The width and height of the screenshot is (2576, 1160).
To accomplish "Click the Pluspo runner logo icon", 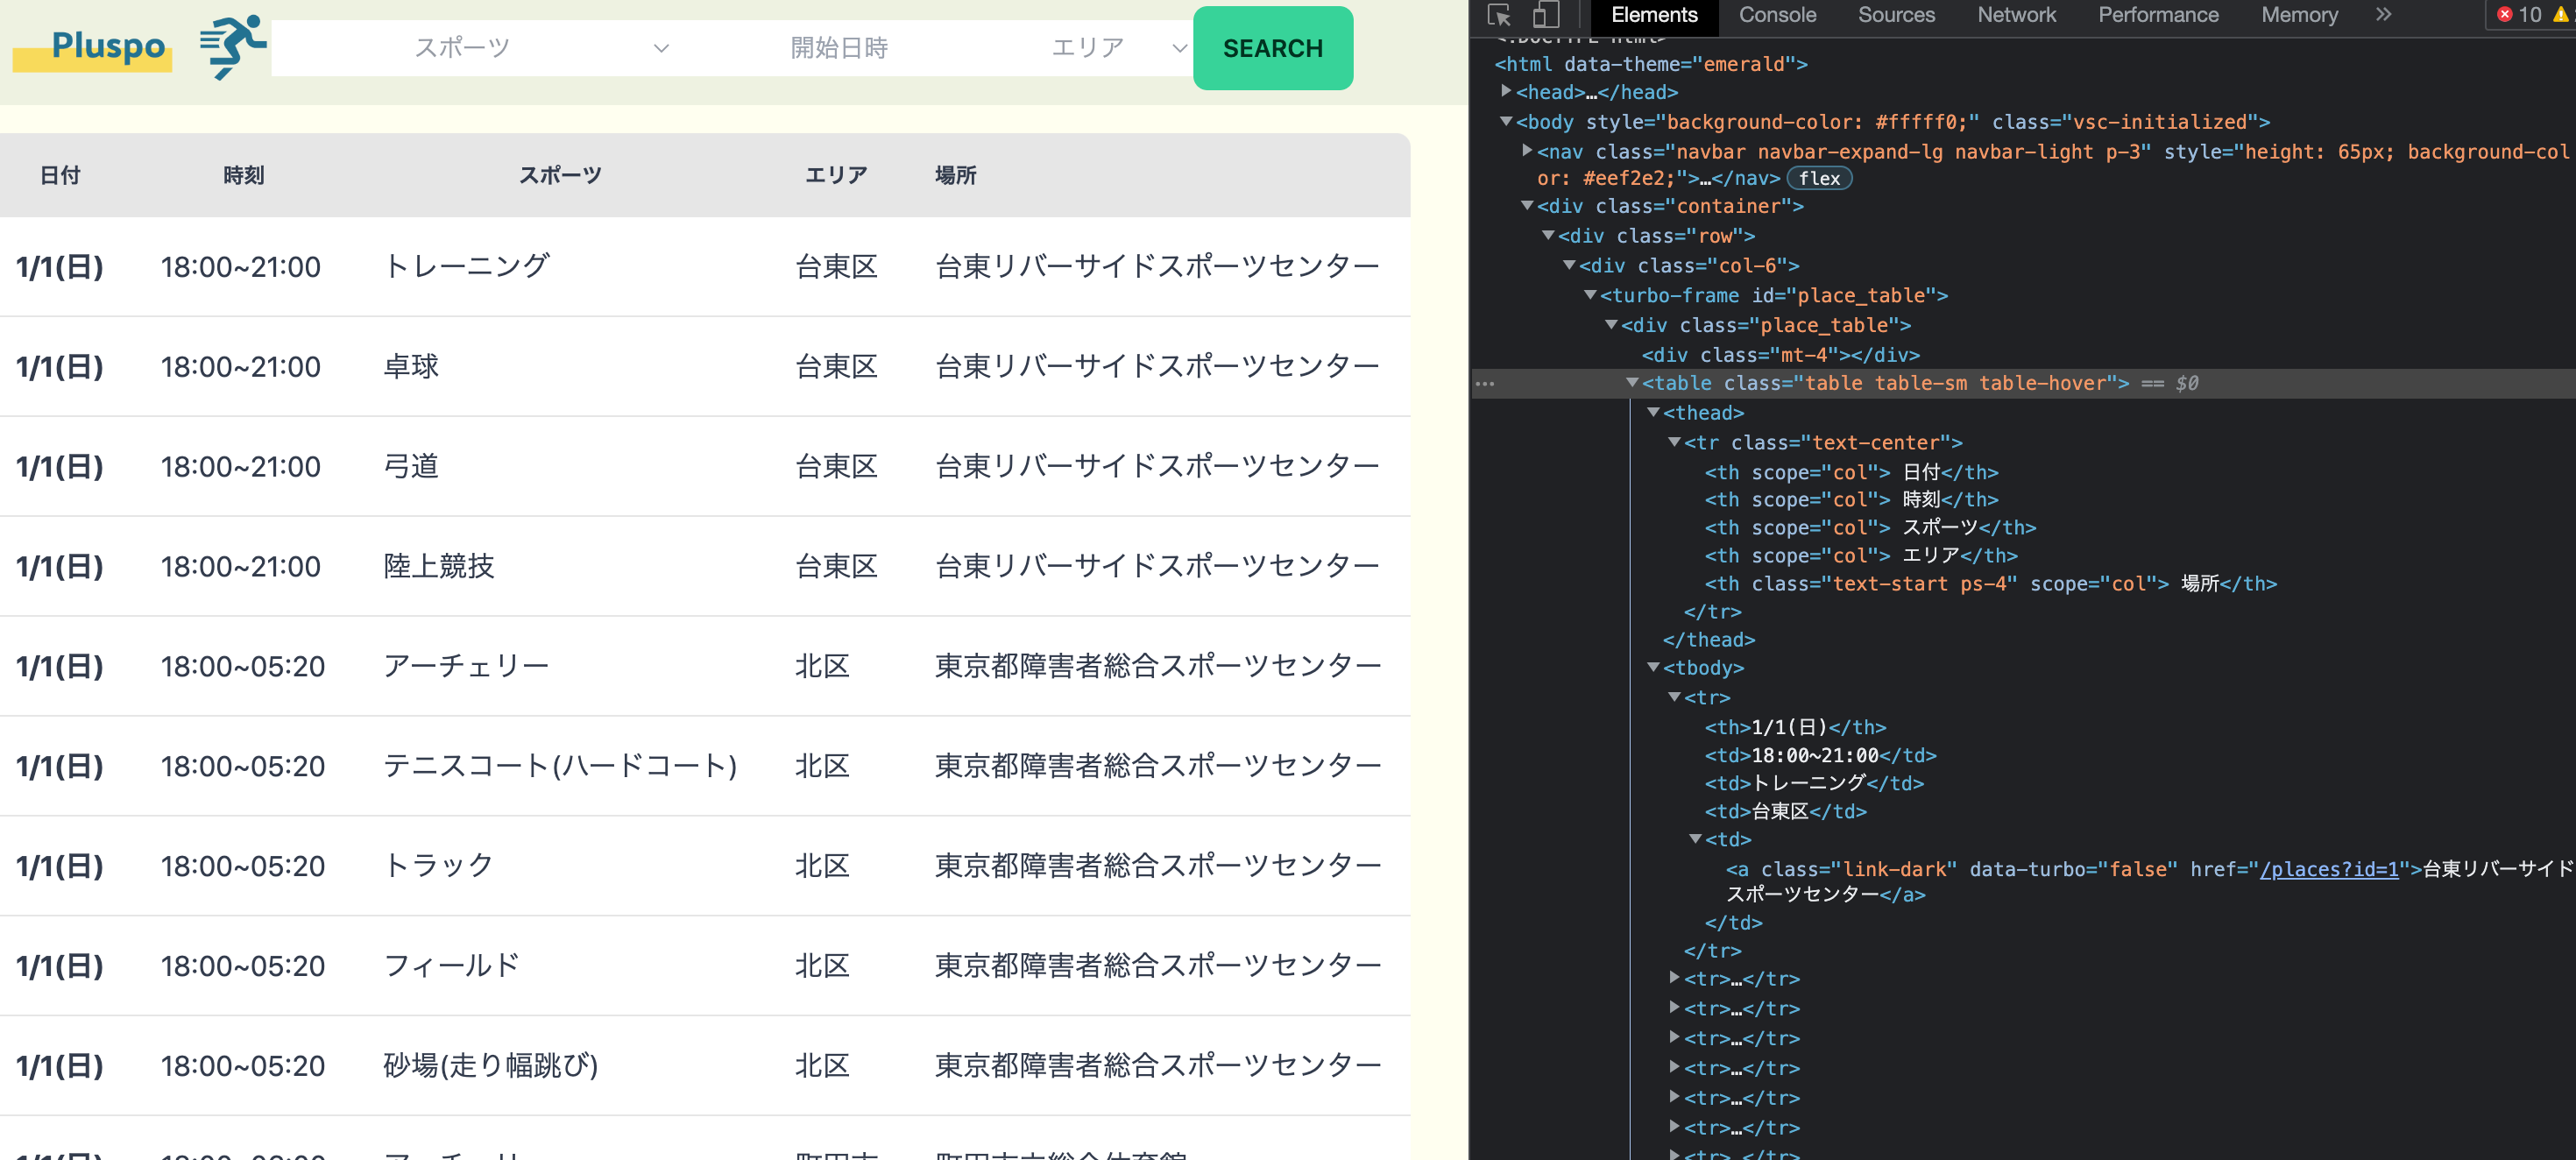I will [234, 47].
